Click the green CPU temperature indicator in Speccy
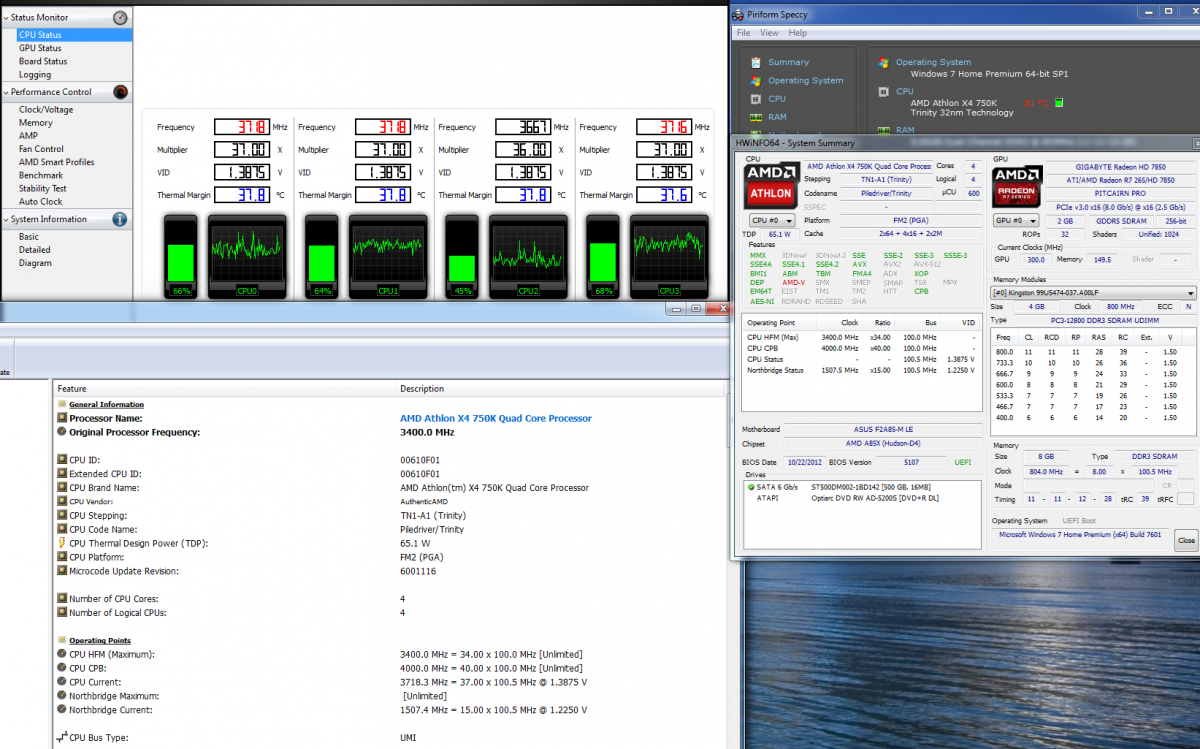 (x=1059, y=102)
